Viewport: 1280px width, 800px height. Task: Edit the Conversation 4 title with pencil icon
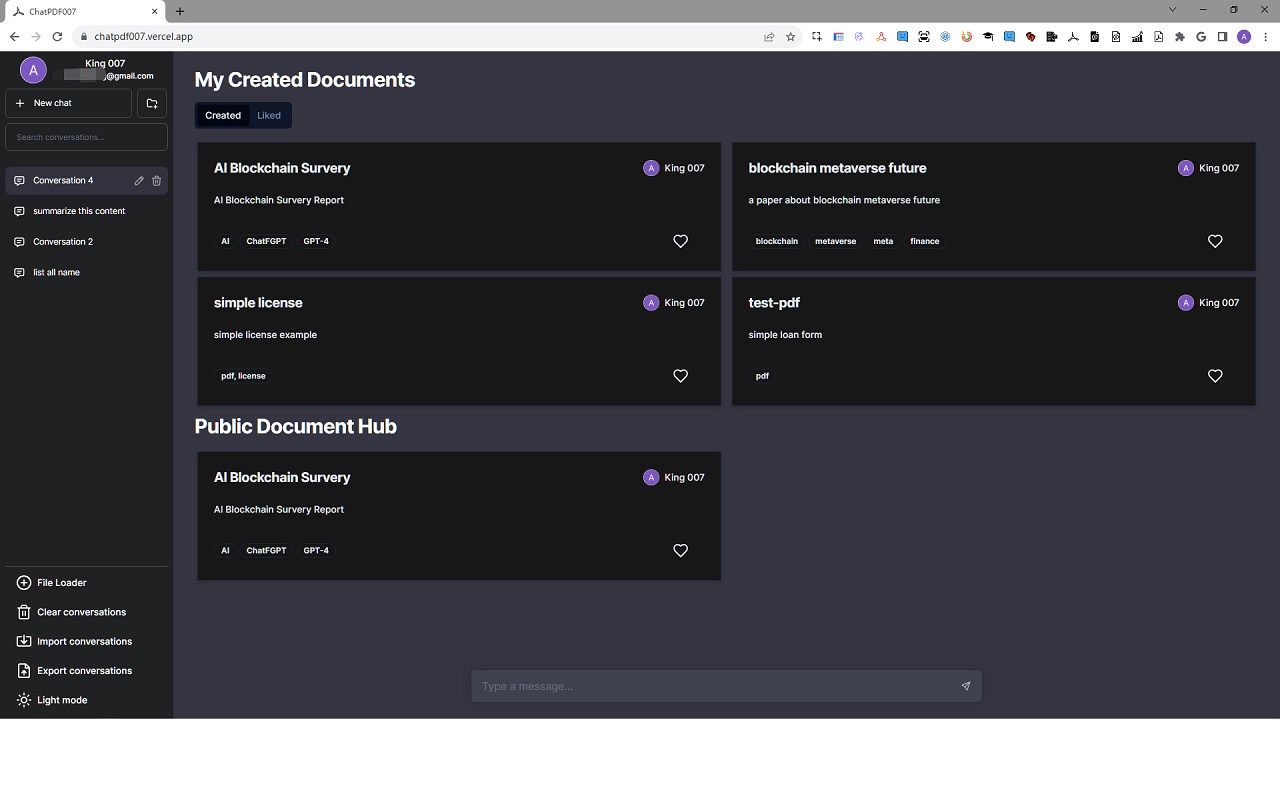(139, 181)
